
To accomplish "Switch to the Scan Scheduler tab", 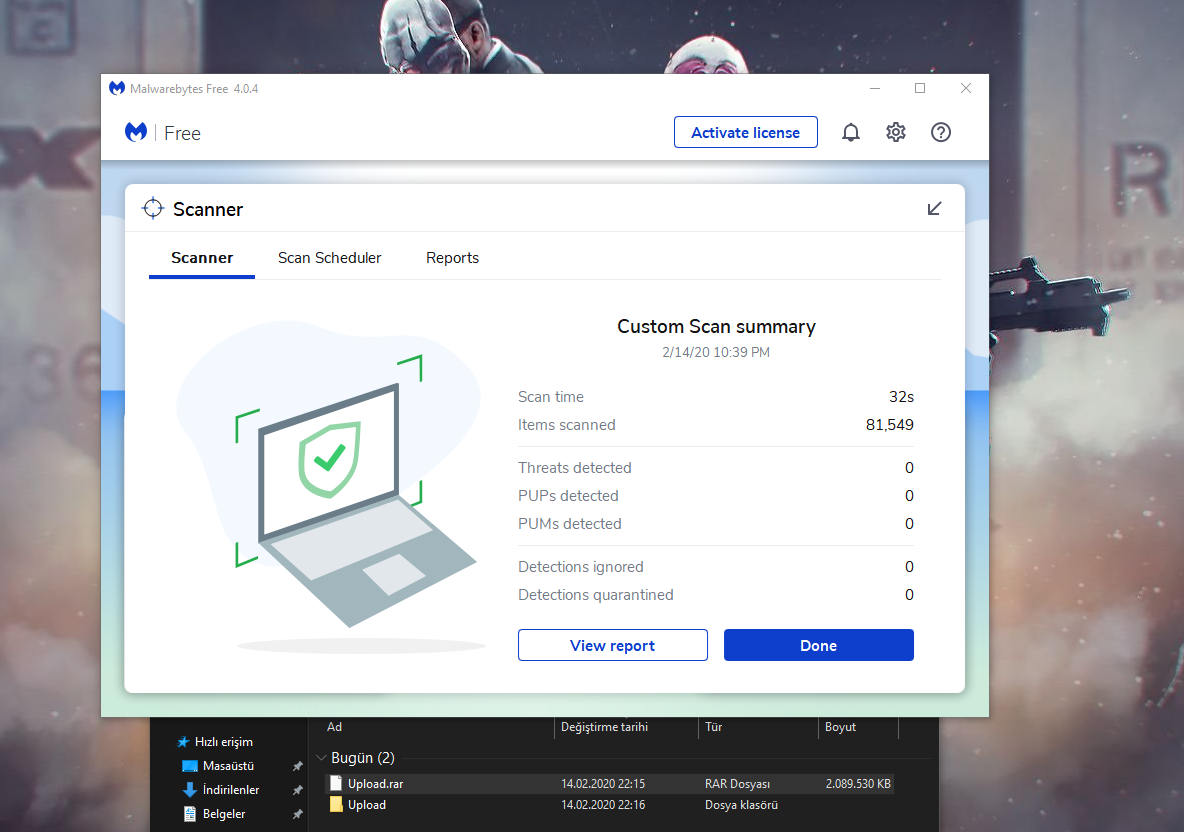I will click(329, 258).
